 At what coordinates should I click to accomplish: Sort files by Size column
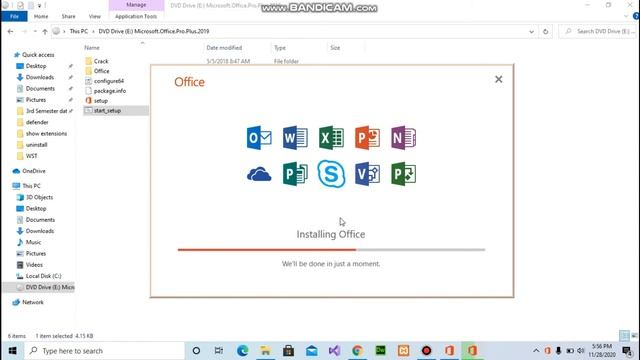click(335, 48)
